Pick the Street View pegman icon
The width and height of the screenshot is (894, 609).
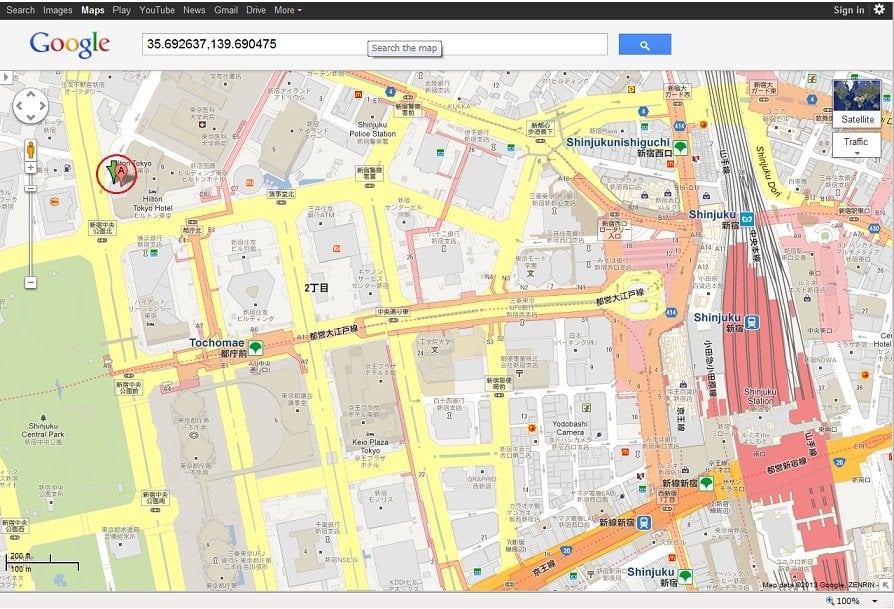30,149
